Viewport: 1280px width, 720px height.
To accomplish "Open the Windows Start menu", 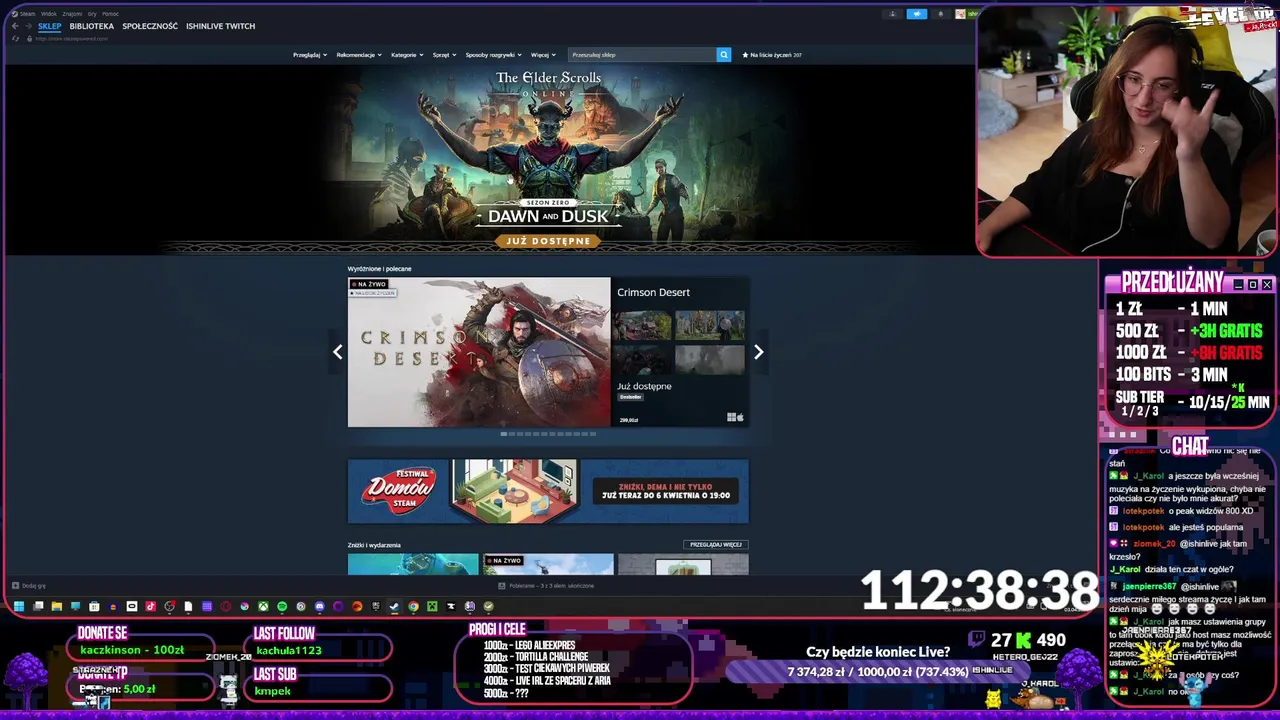I will point(19,606).
